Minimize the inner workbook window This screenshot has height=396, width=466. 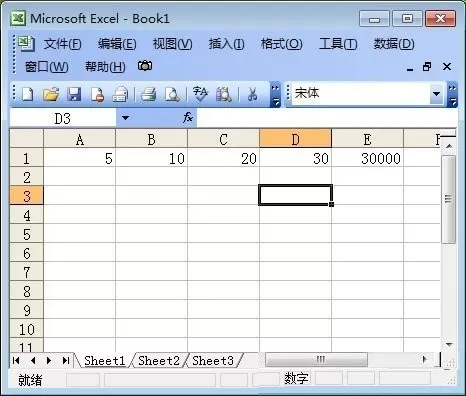click(410, 68)
